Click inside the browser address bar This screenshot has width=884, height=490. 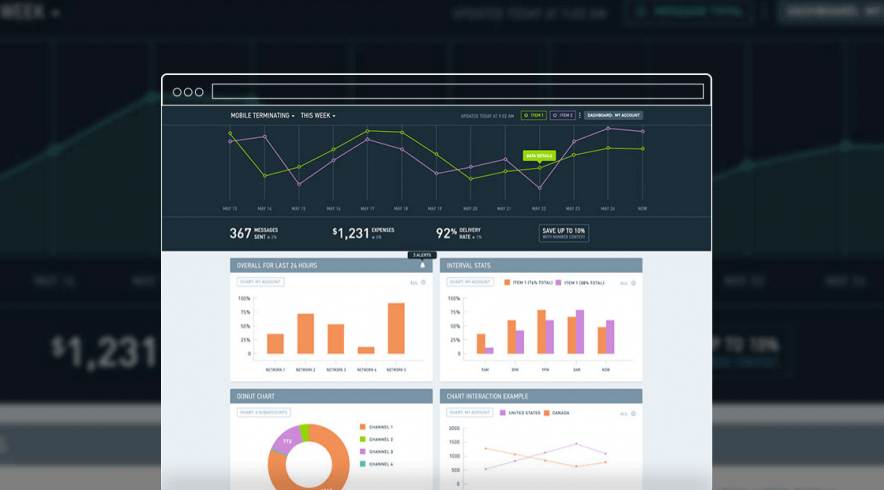(458, 91)
